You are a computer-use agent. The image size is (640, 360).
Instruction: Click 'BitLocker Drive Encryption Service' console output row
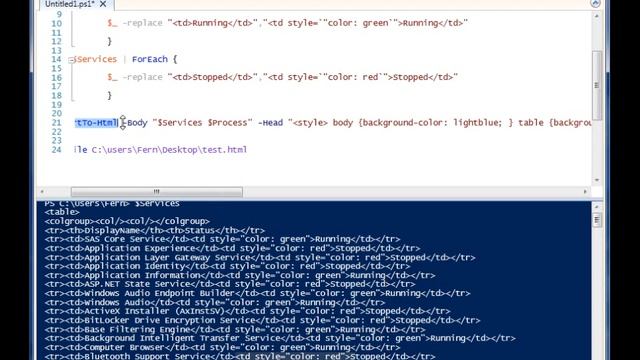[262, 320]
